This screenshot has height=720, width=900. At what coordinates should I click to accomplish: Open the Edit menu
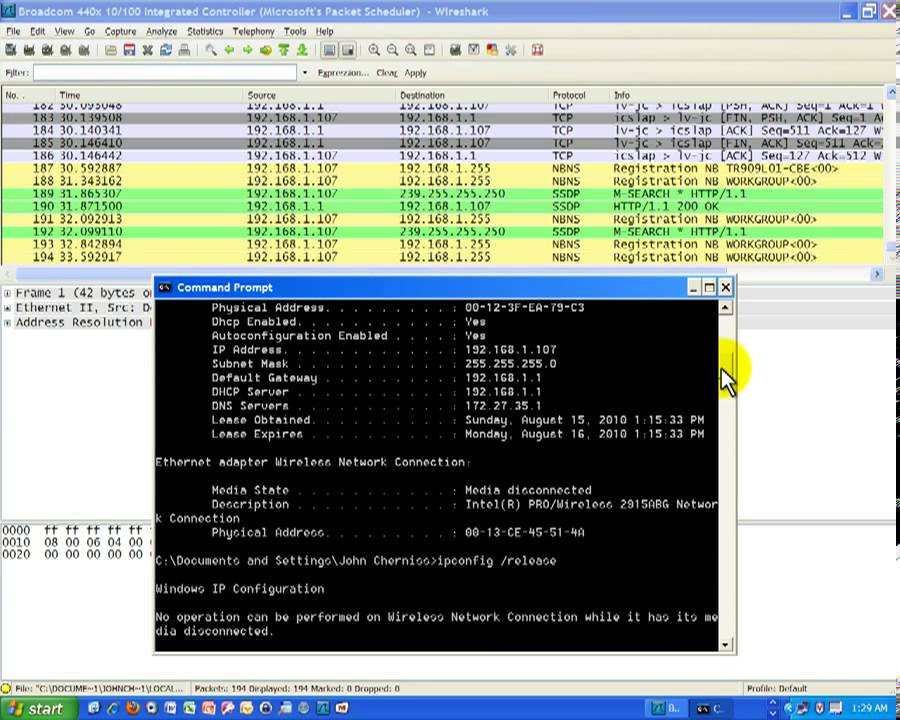point(37,32)
